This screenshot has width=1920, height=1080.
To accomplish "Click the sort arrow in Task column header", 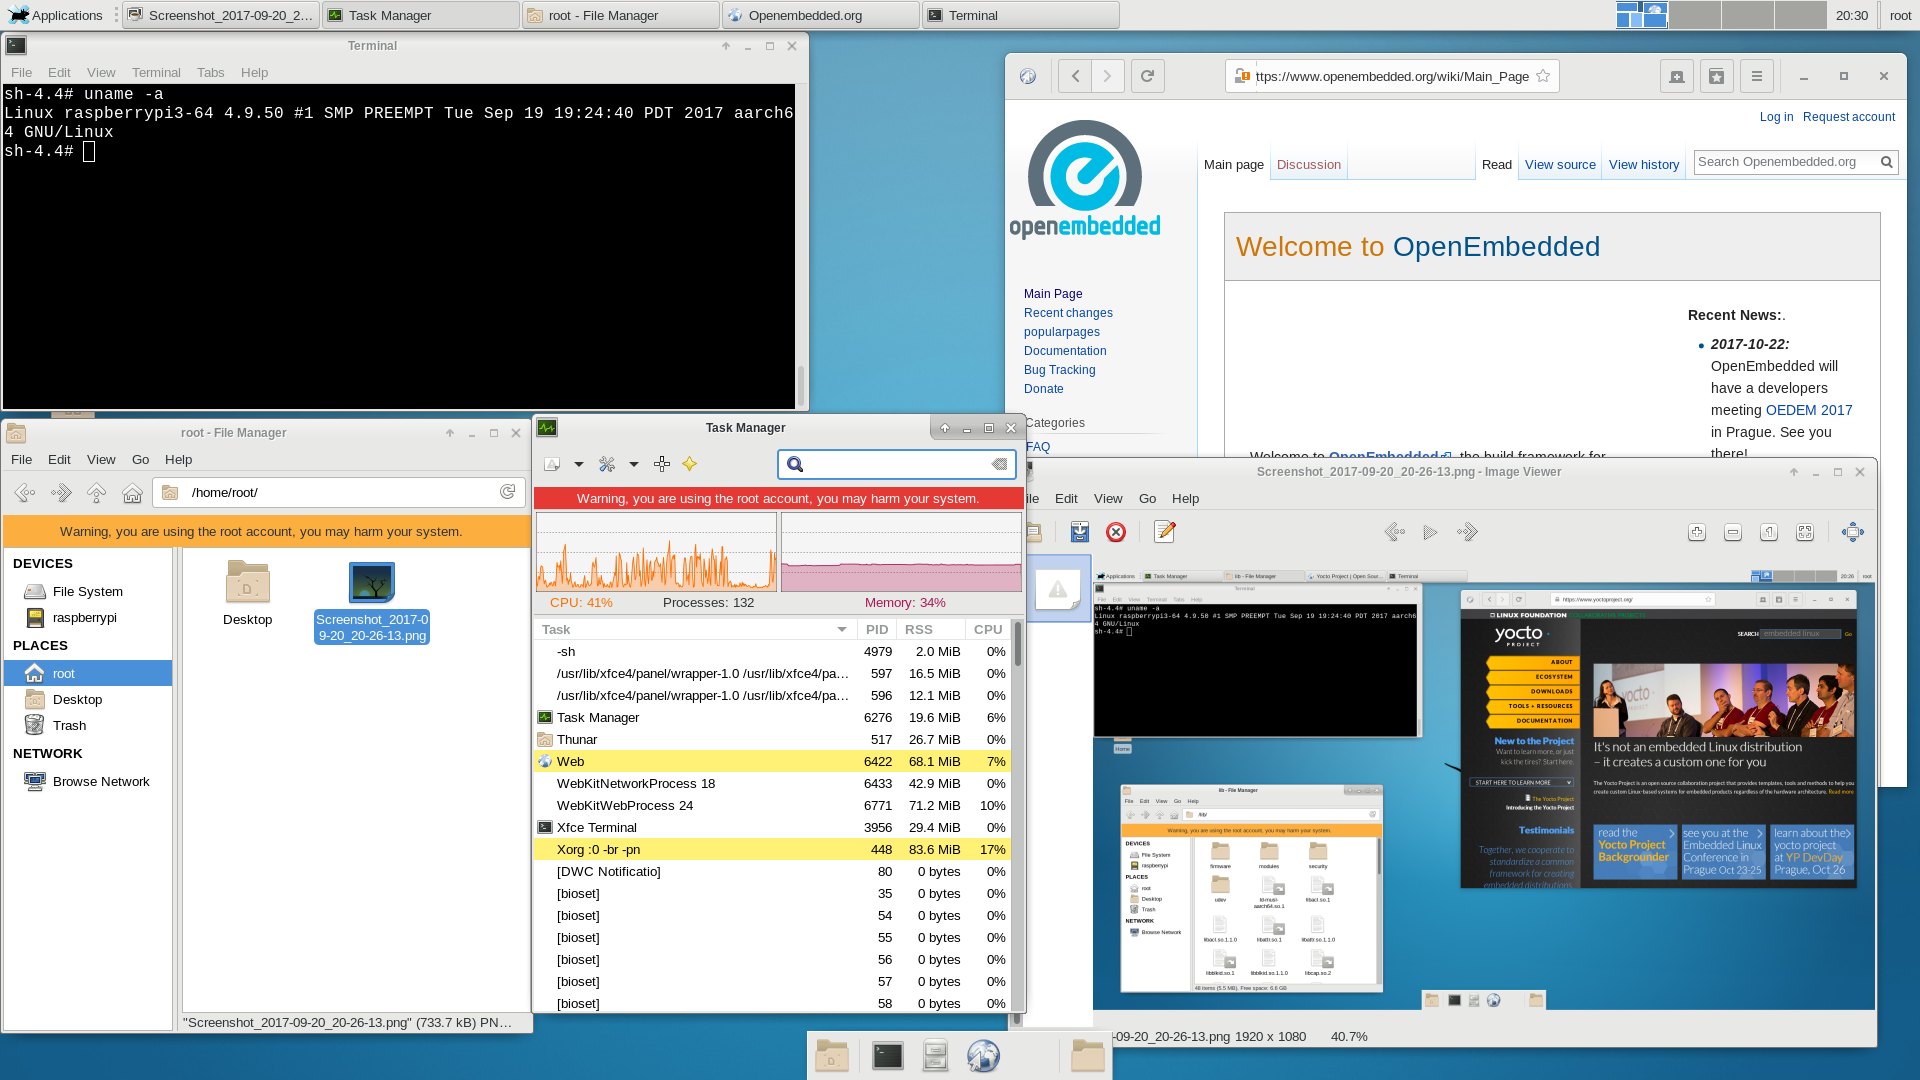I will [842, 630].
